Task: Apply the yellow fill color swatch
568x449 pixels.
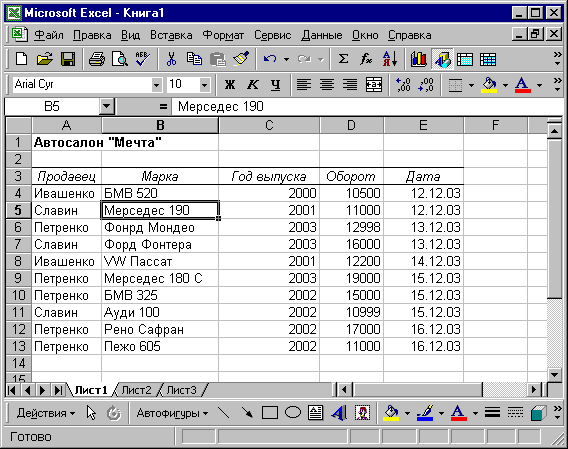Action: (489, 85)
